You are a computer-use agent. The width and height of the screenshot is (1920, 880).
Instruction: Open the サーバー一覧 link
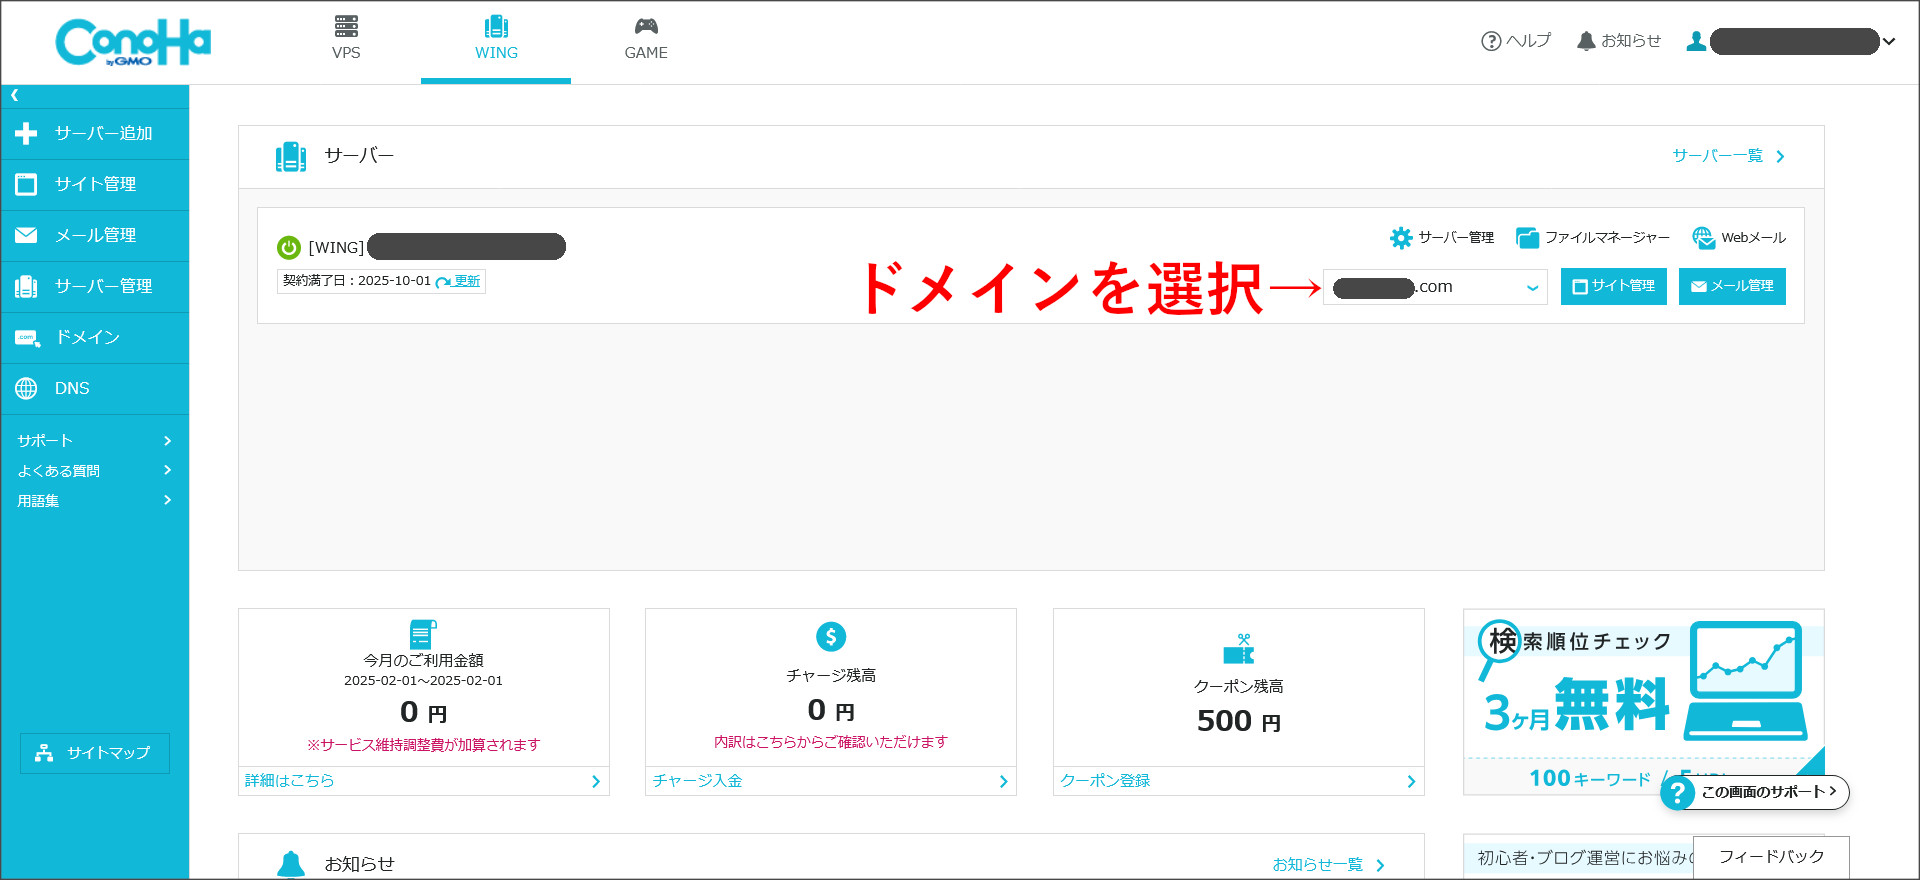(x=1727, y=156)
